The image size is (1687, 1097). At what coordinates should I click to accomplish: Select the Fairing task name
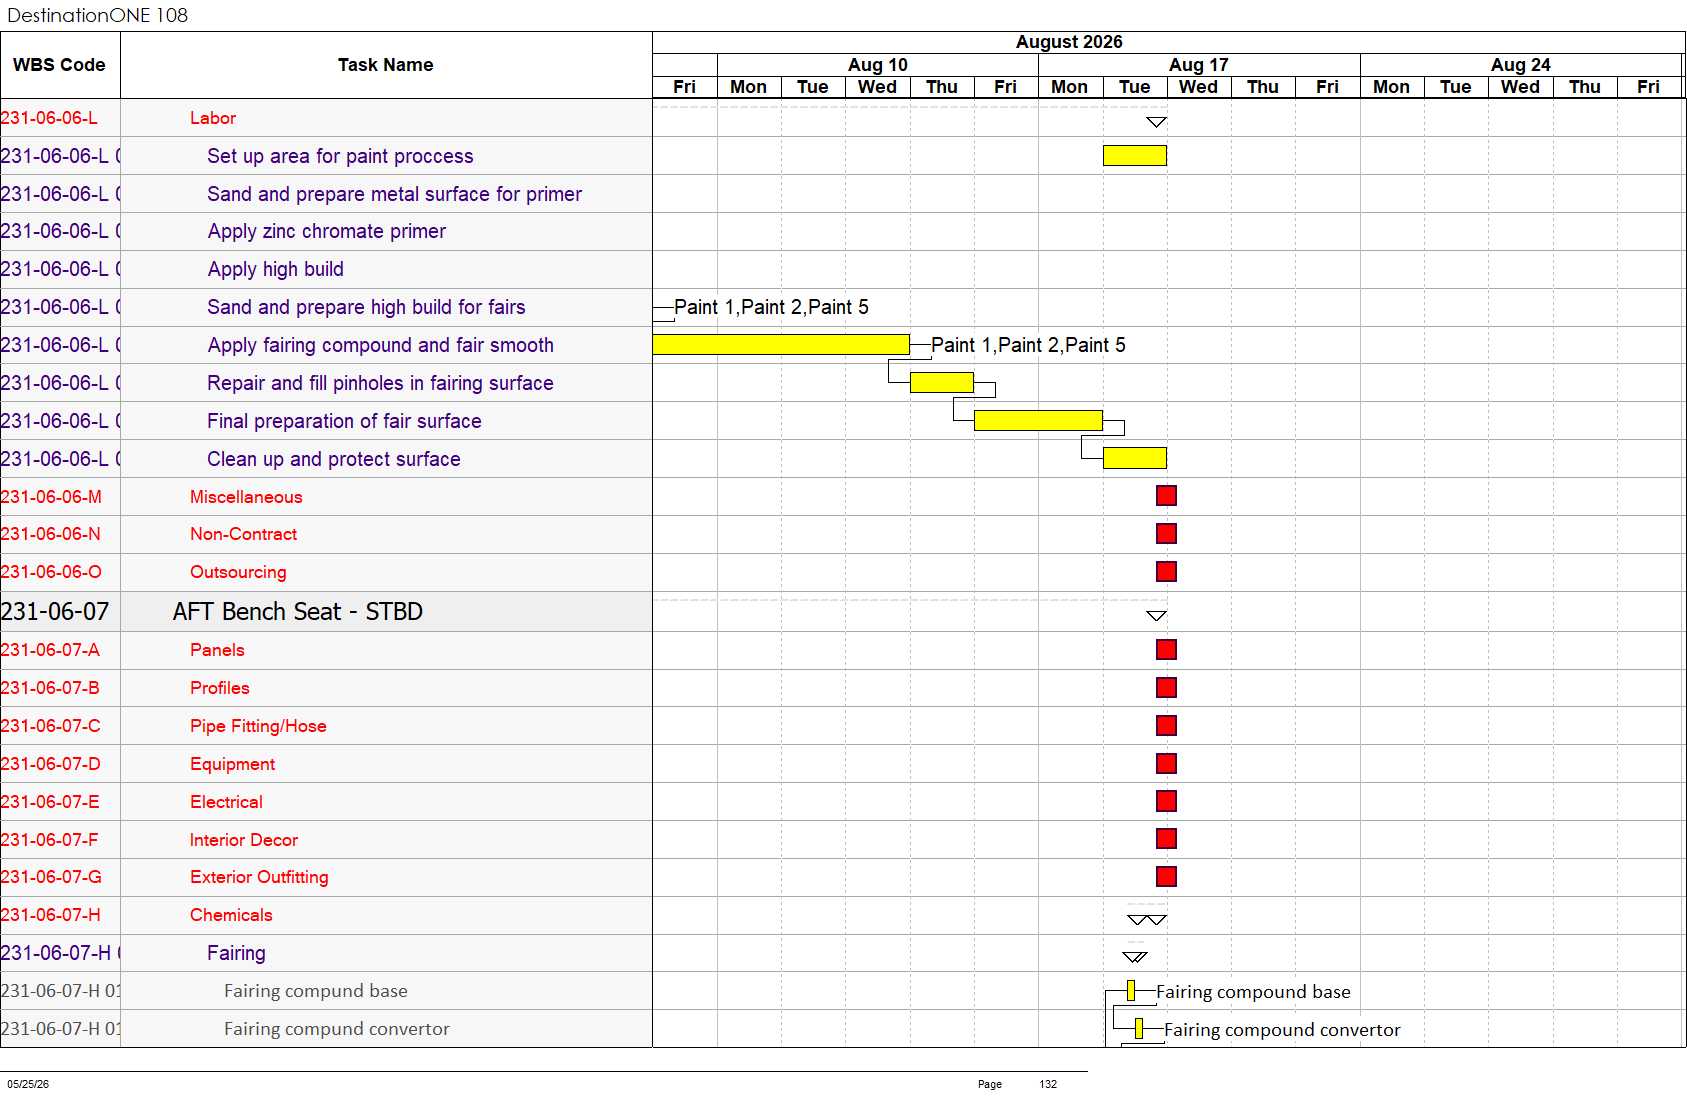(236, 953)
